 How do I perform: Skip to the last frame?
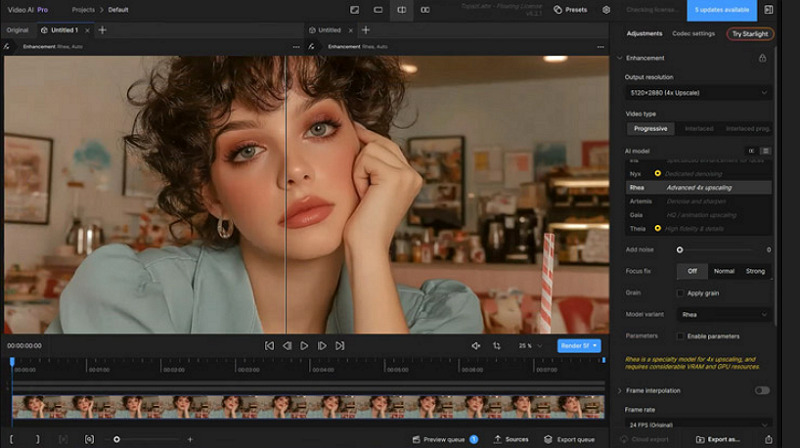[x=340, y=346]
